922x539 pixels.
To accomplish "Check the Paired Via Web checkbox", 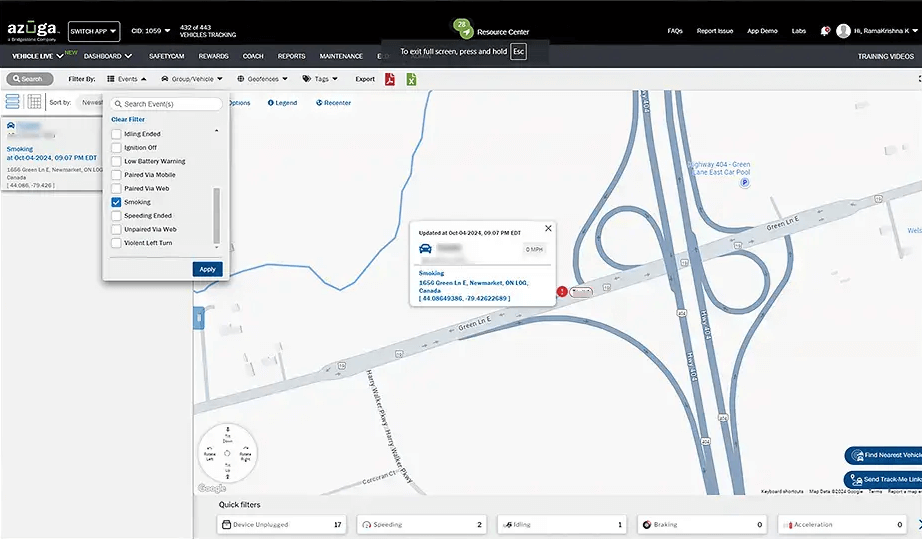I will tap(116, 189).
